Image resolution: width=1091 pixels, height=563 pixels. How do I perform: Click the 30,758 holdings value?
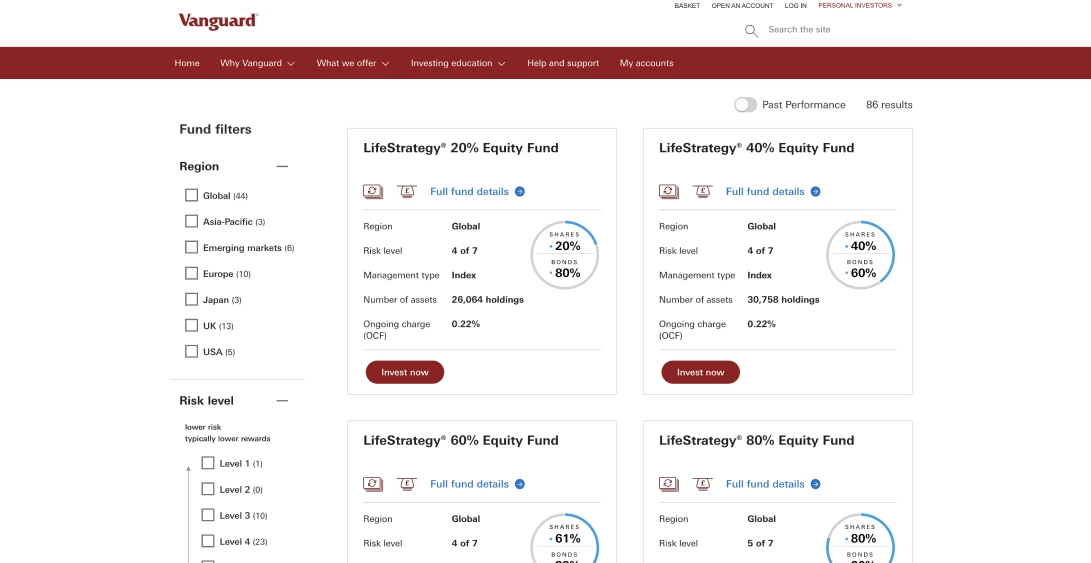click(783, 299)
